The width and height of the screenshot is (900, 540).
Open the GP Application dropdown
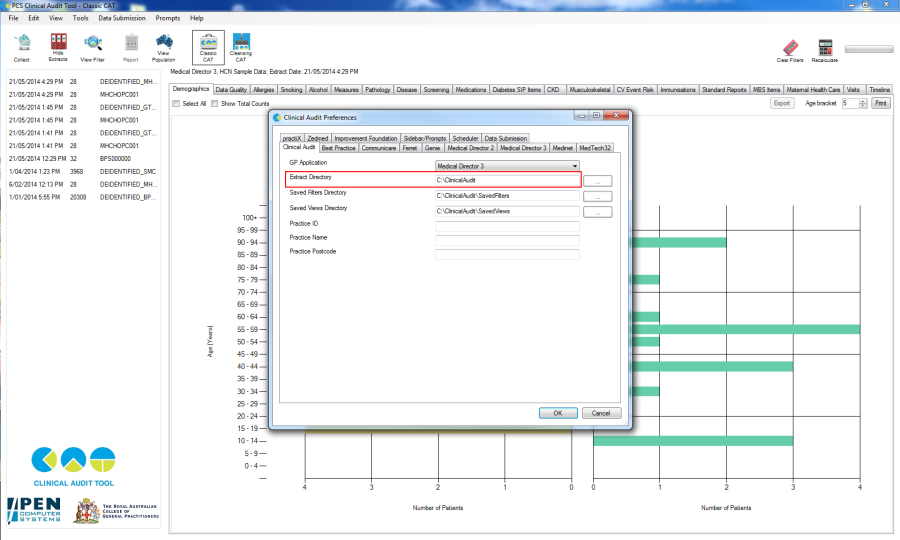(507, 166)
